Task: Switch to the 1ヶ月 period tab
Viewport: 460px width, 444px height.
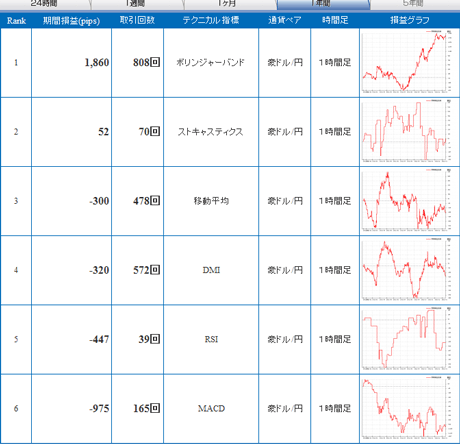Action: coord(230,4)
